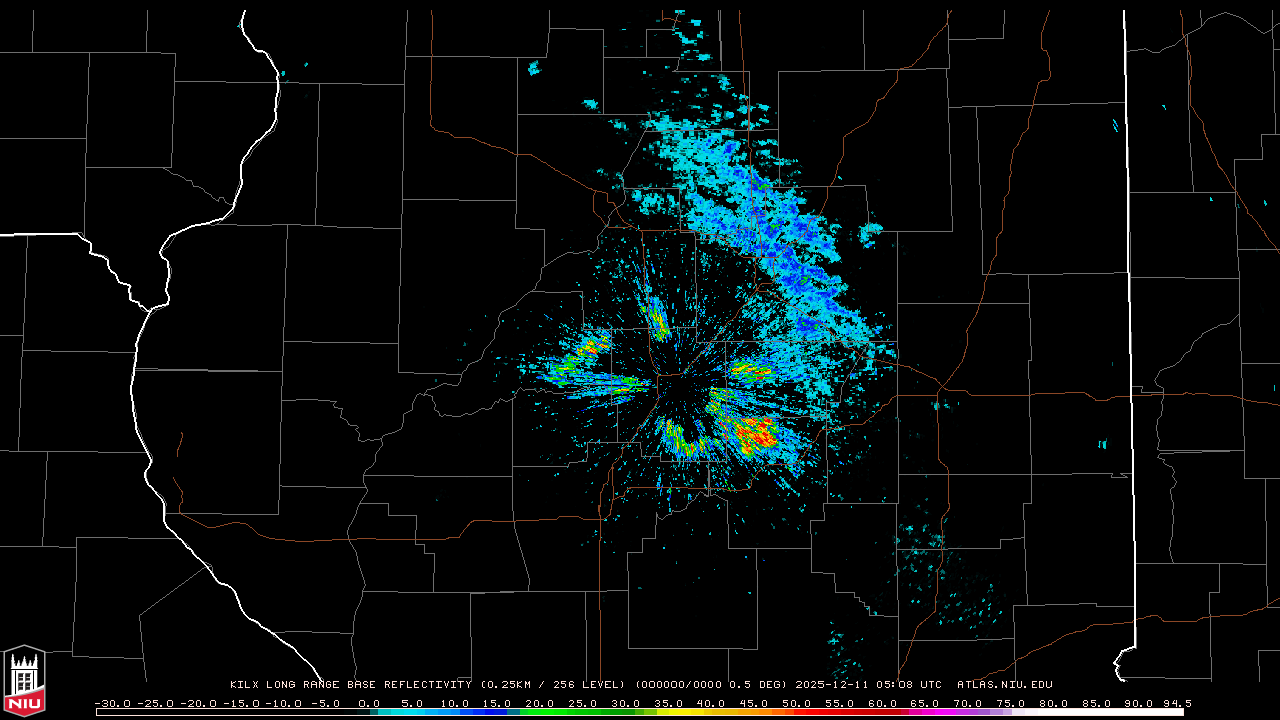
Task: Click the 50.0 dBZ label on color scale
Action: coord(797,703)
